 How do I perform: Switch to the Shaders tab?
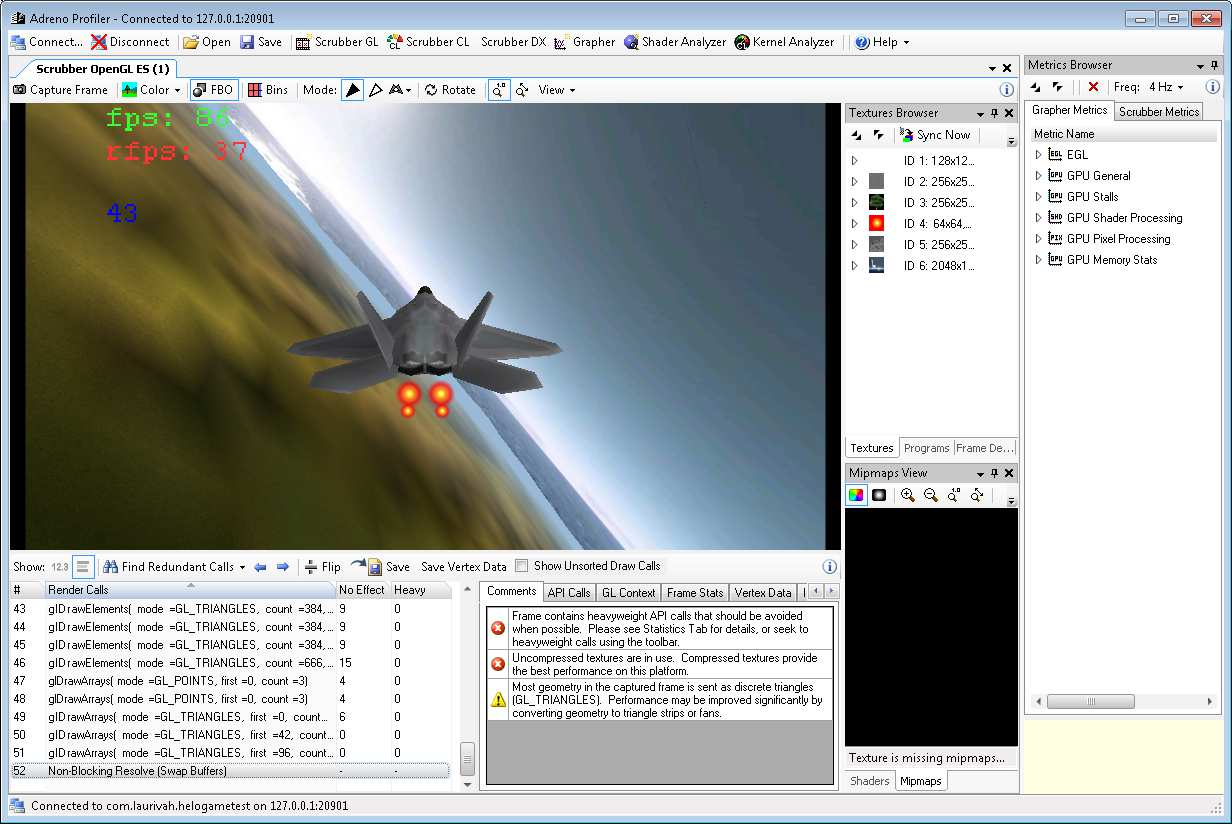coord(870,781)
